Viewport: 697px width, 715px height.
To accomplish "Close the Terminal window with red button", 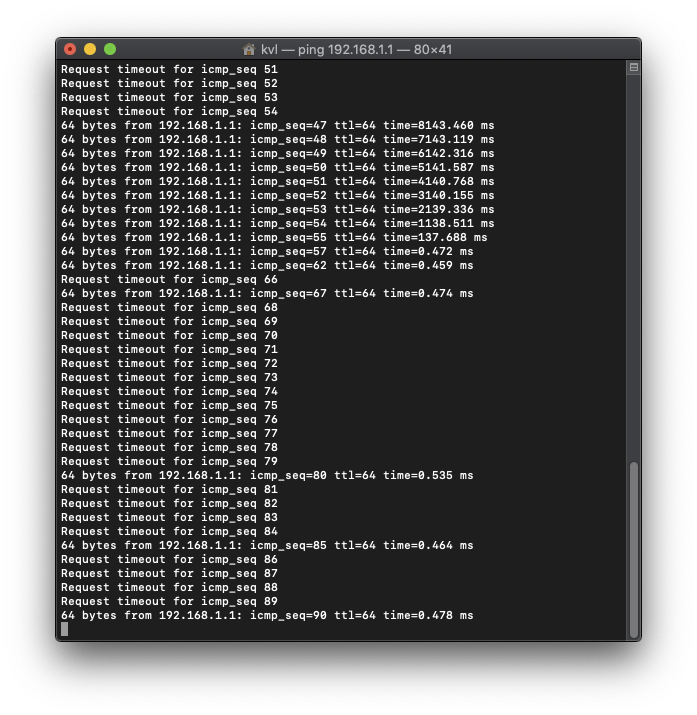I will (70, 49).
